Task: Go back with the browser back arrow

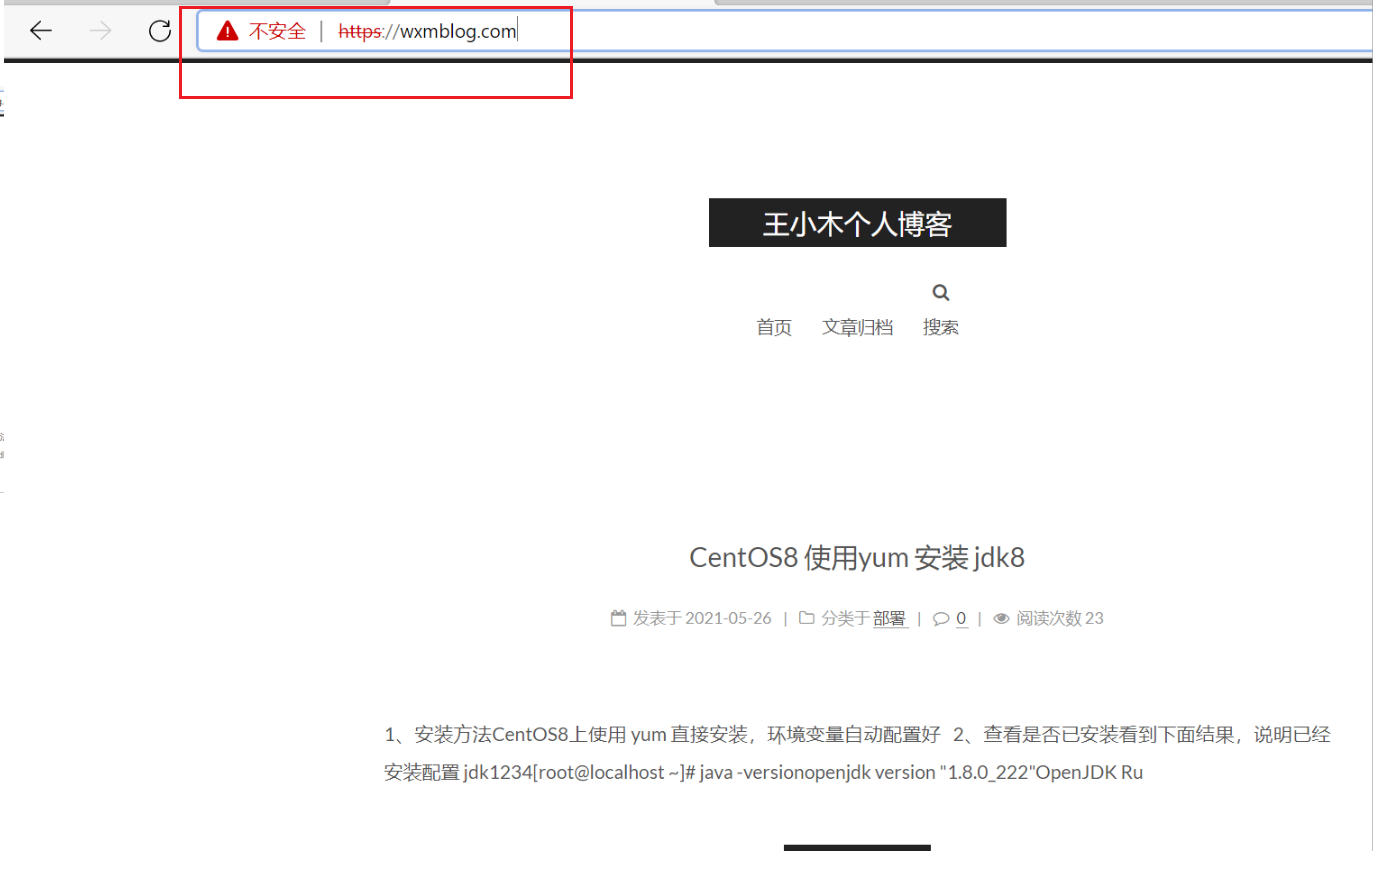Action: [41, 31]
